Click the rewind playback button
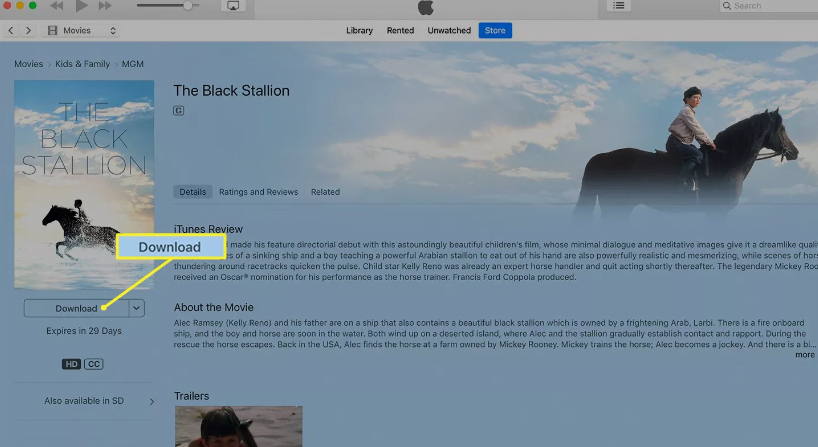This screenshot has height=447, width=818. pyautogui.click(x=56, y=6)
